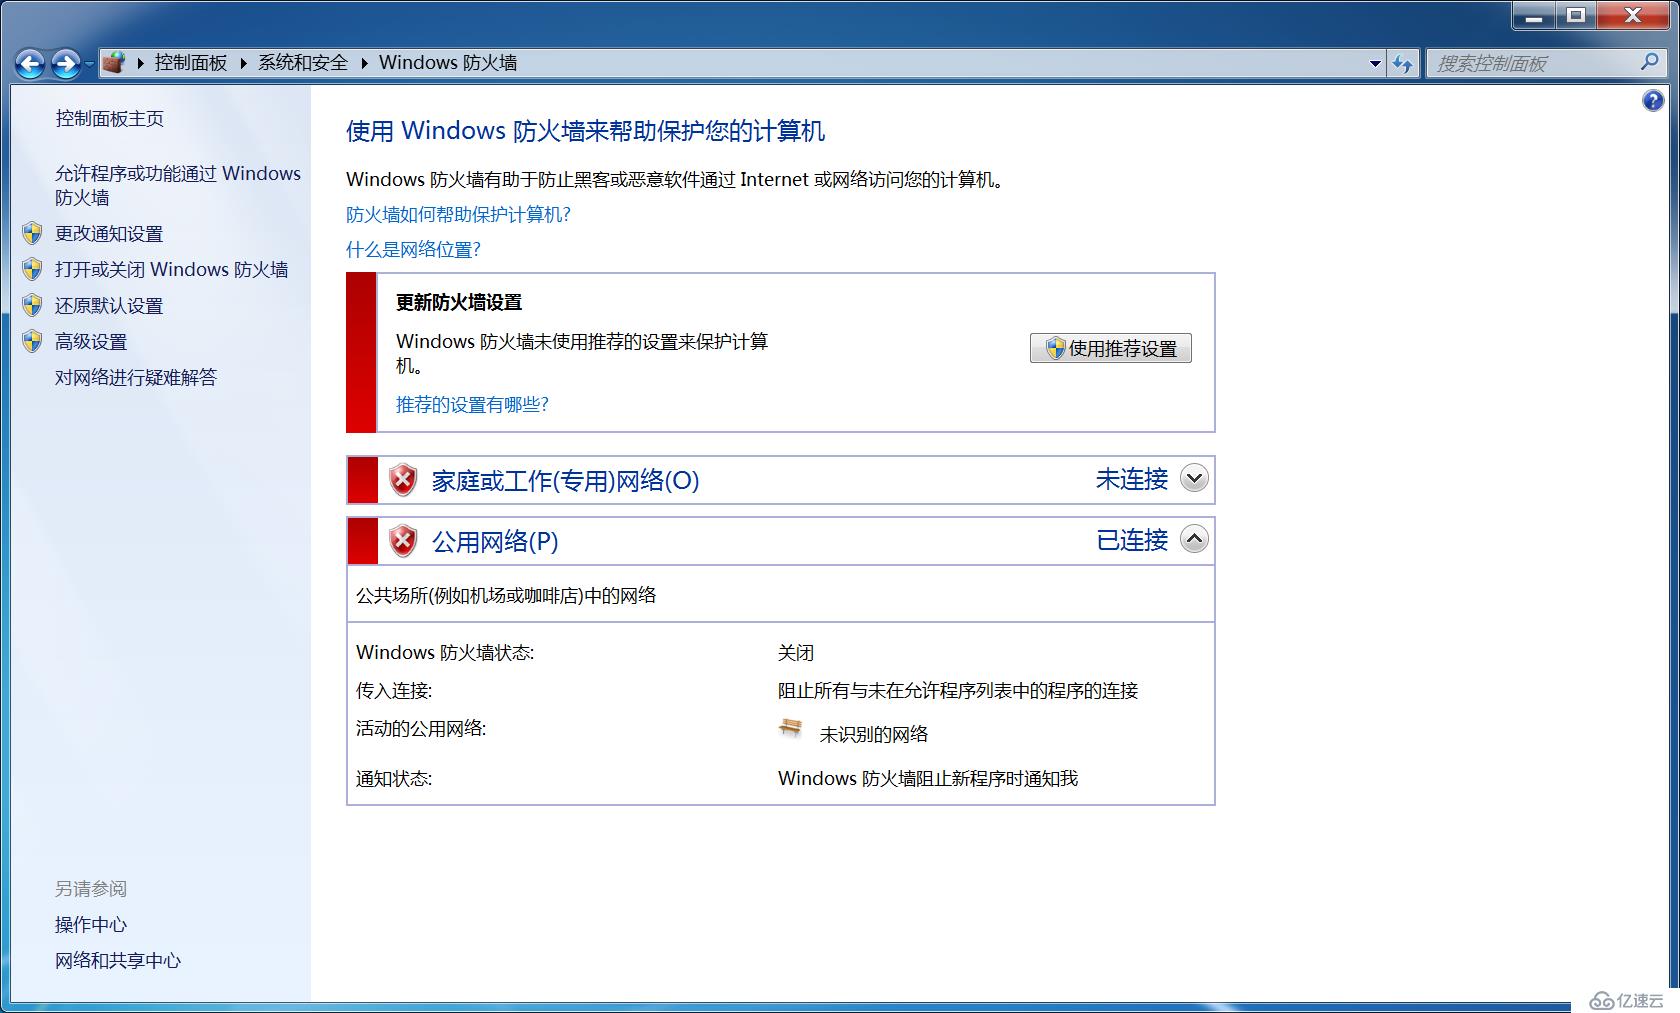Viewport: 1680px width, 1013px height.
Task: Expand the 家庭或工作(专用)网络 section chevron
Action: (1194, 478)
